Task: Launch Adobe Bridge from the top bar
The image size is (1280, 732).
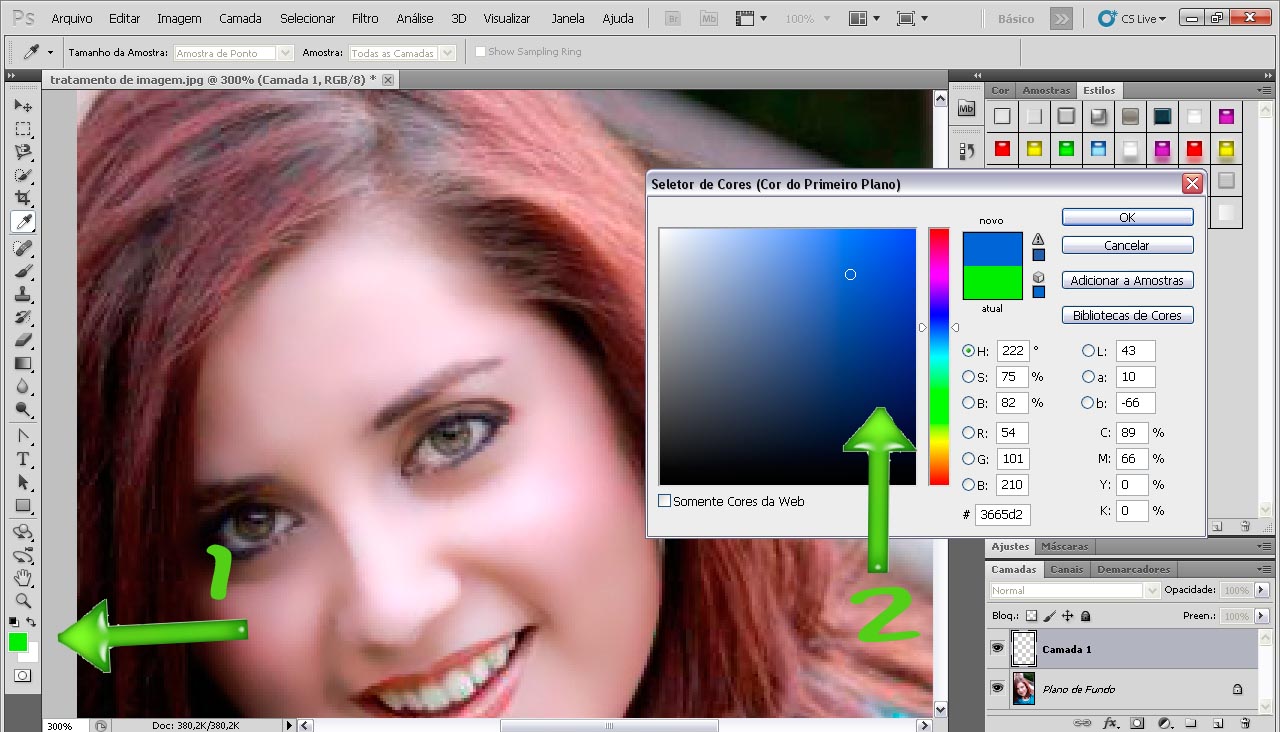Action: point(673,18)
